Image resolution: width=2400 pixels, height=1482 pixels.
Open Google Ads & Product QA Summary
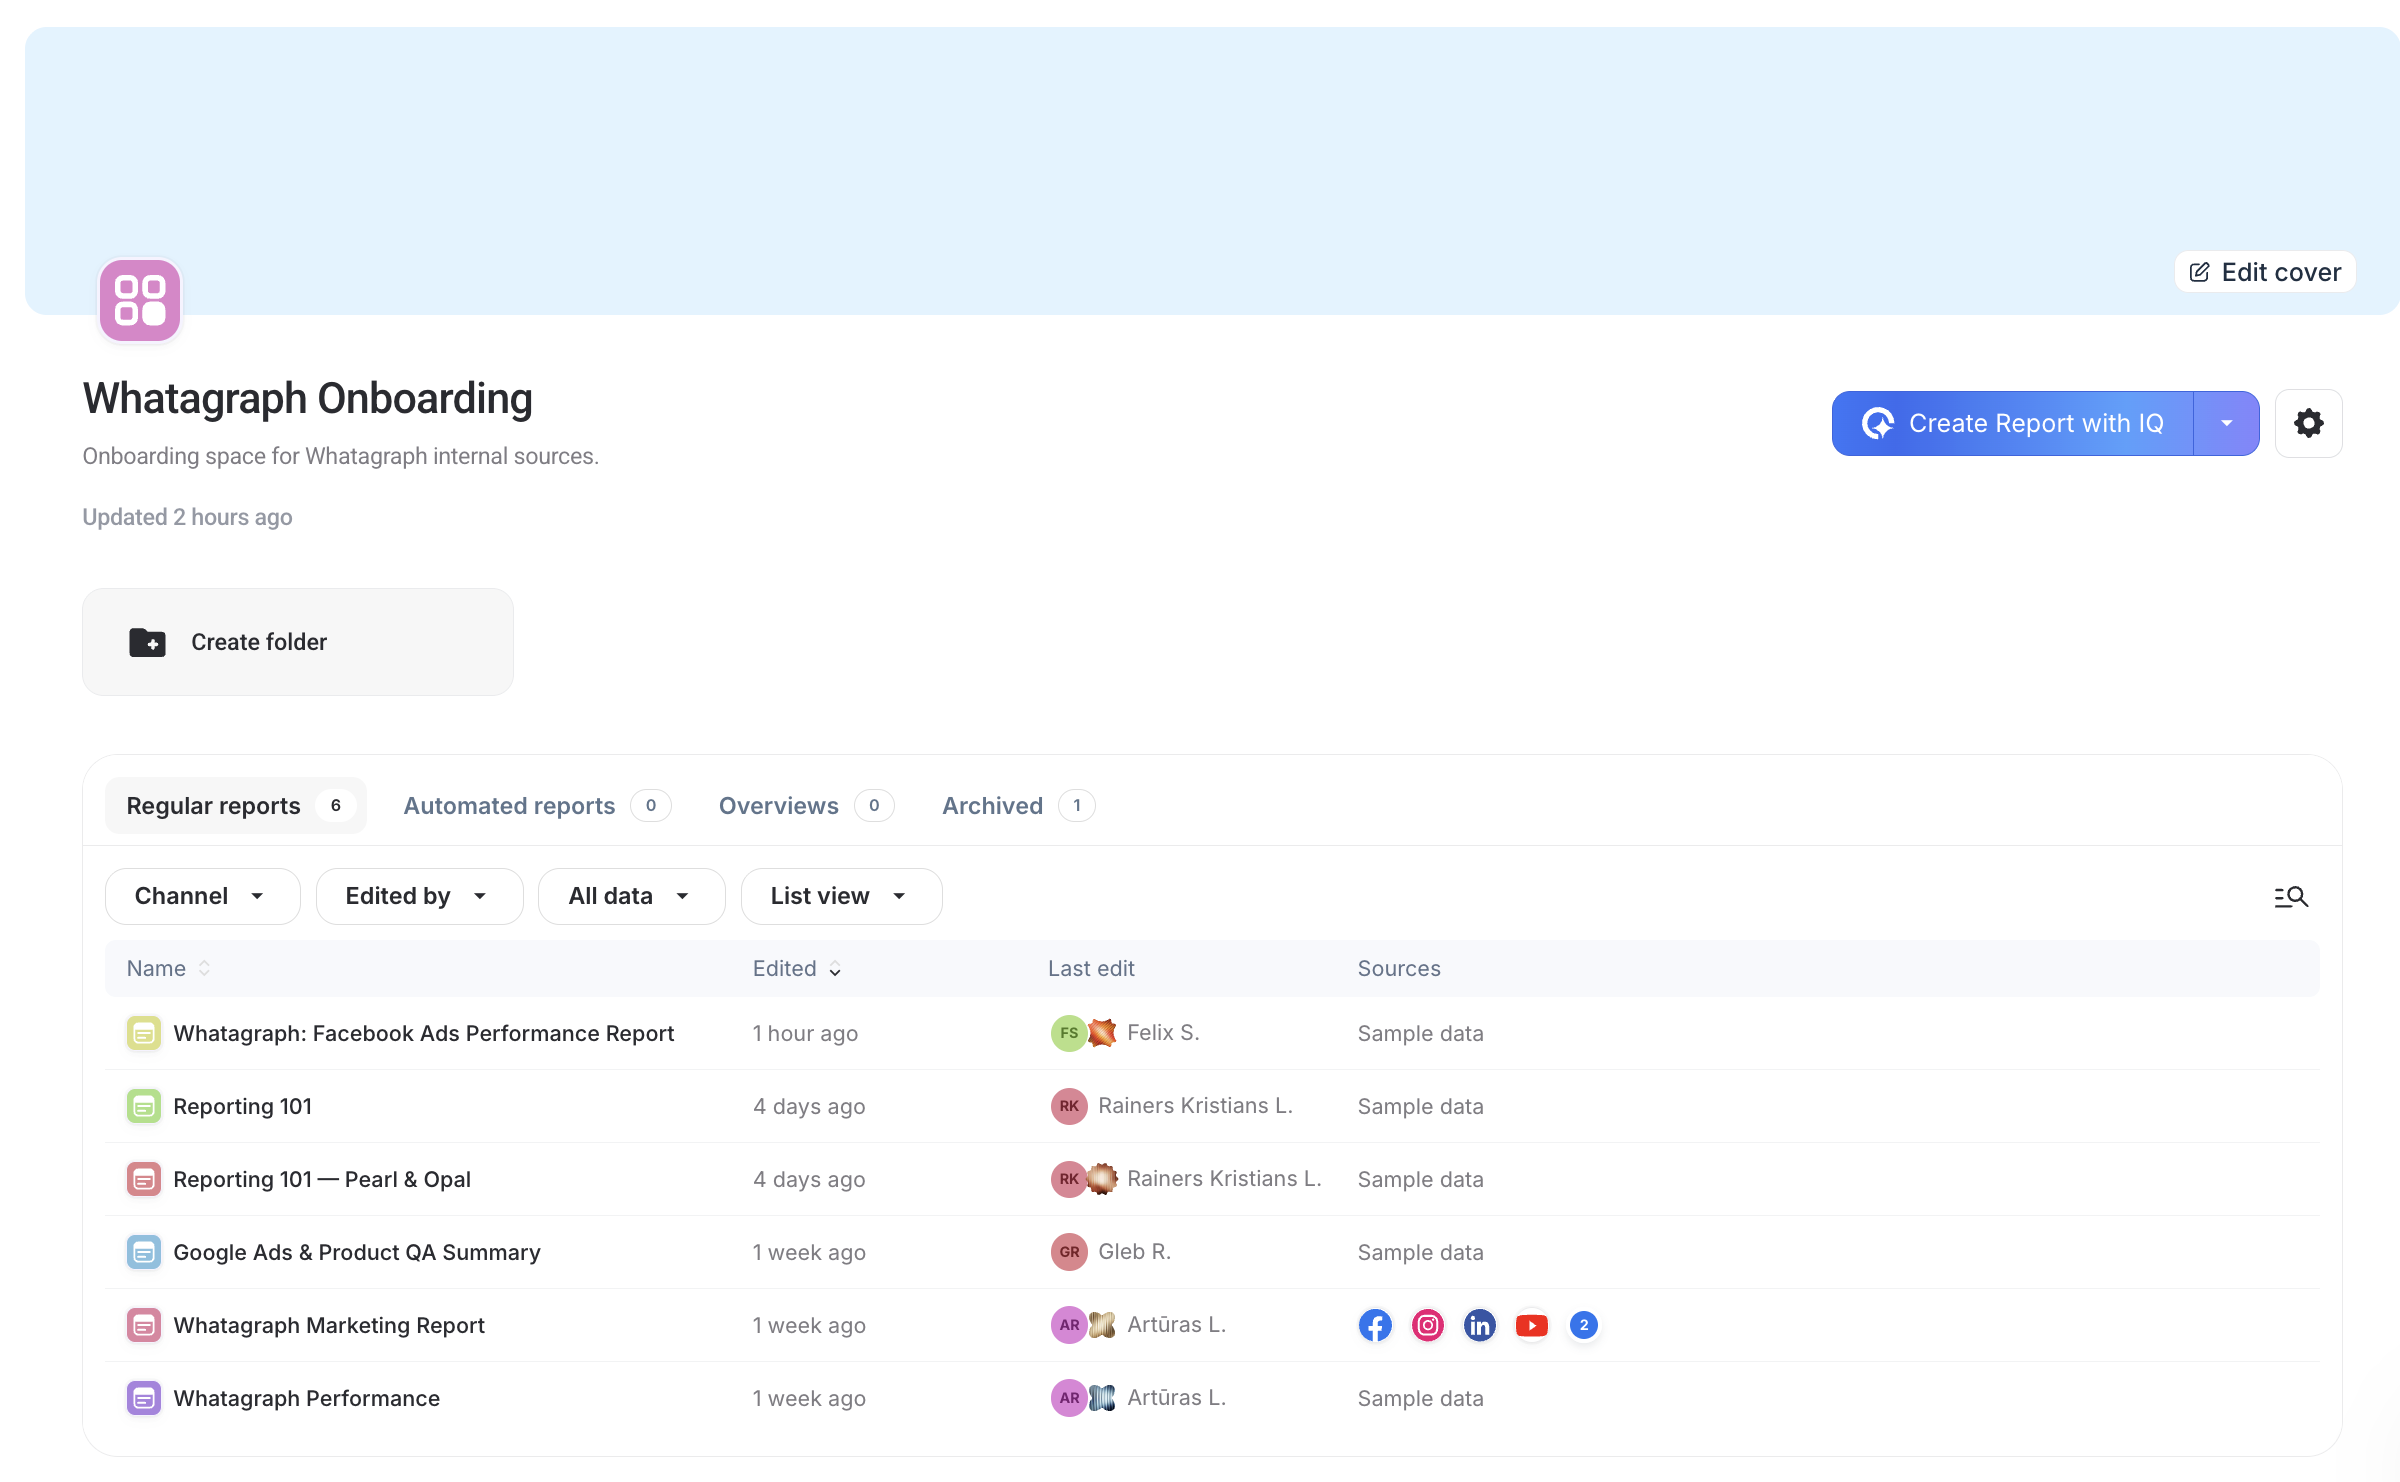(357, 1252)
